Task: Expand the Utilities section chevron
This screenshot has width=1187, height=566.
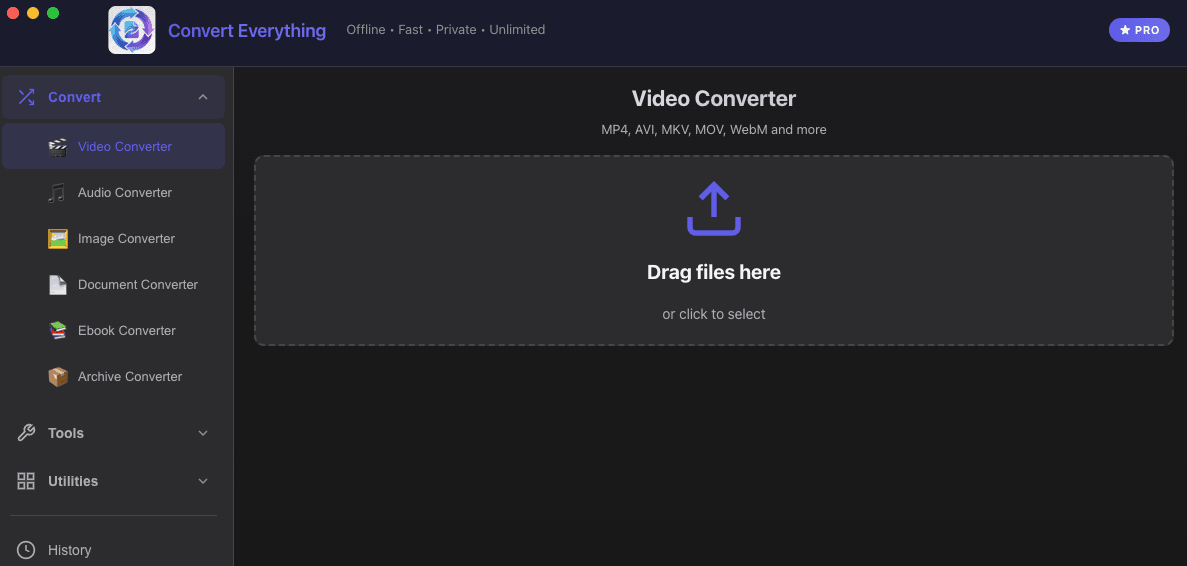Action: click(x=202, y=481)
